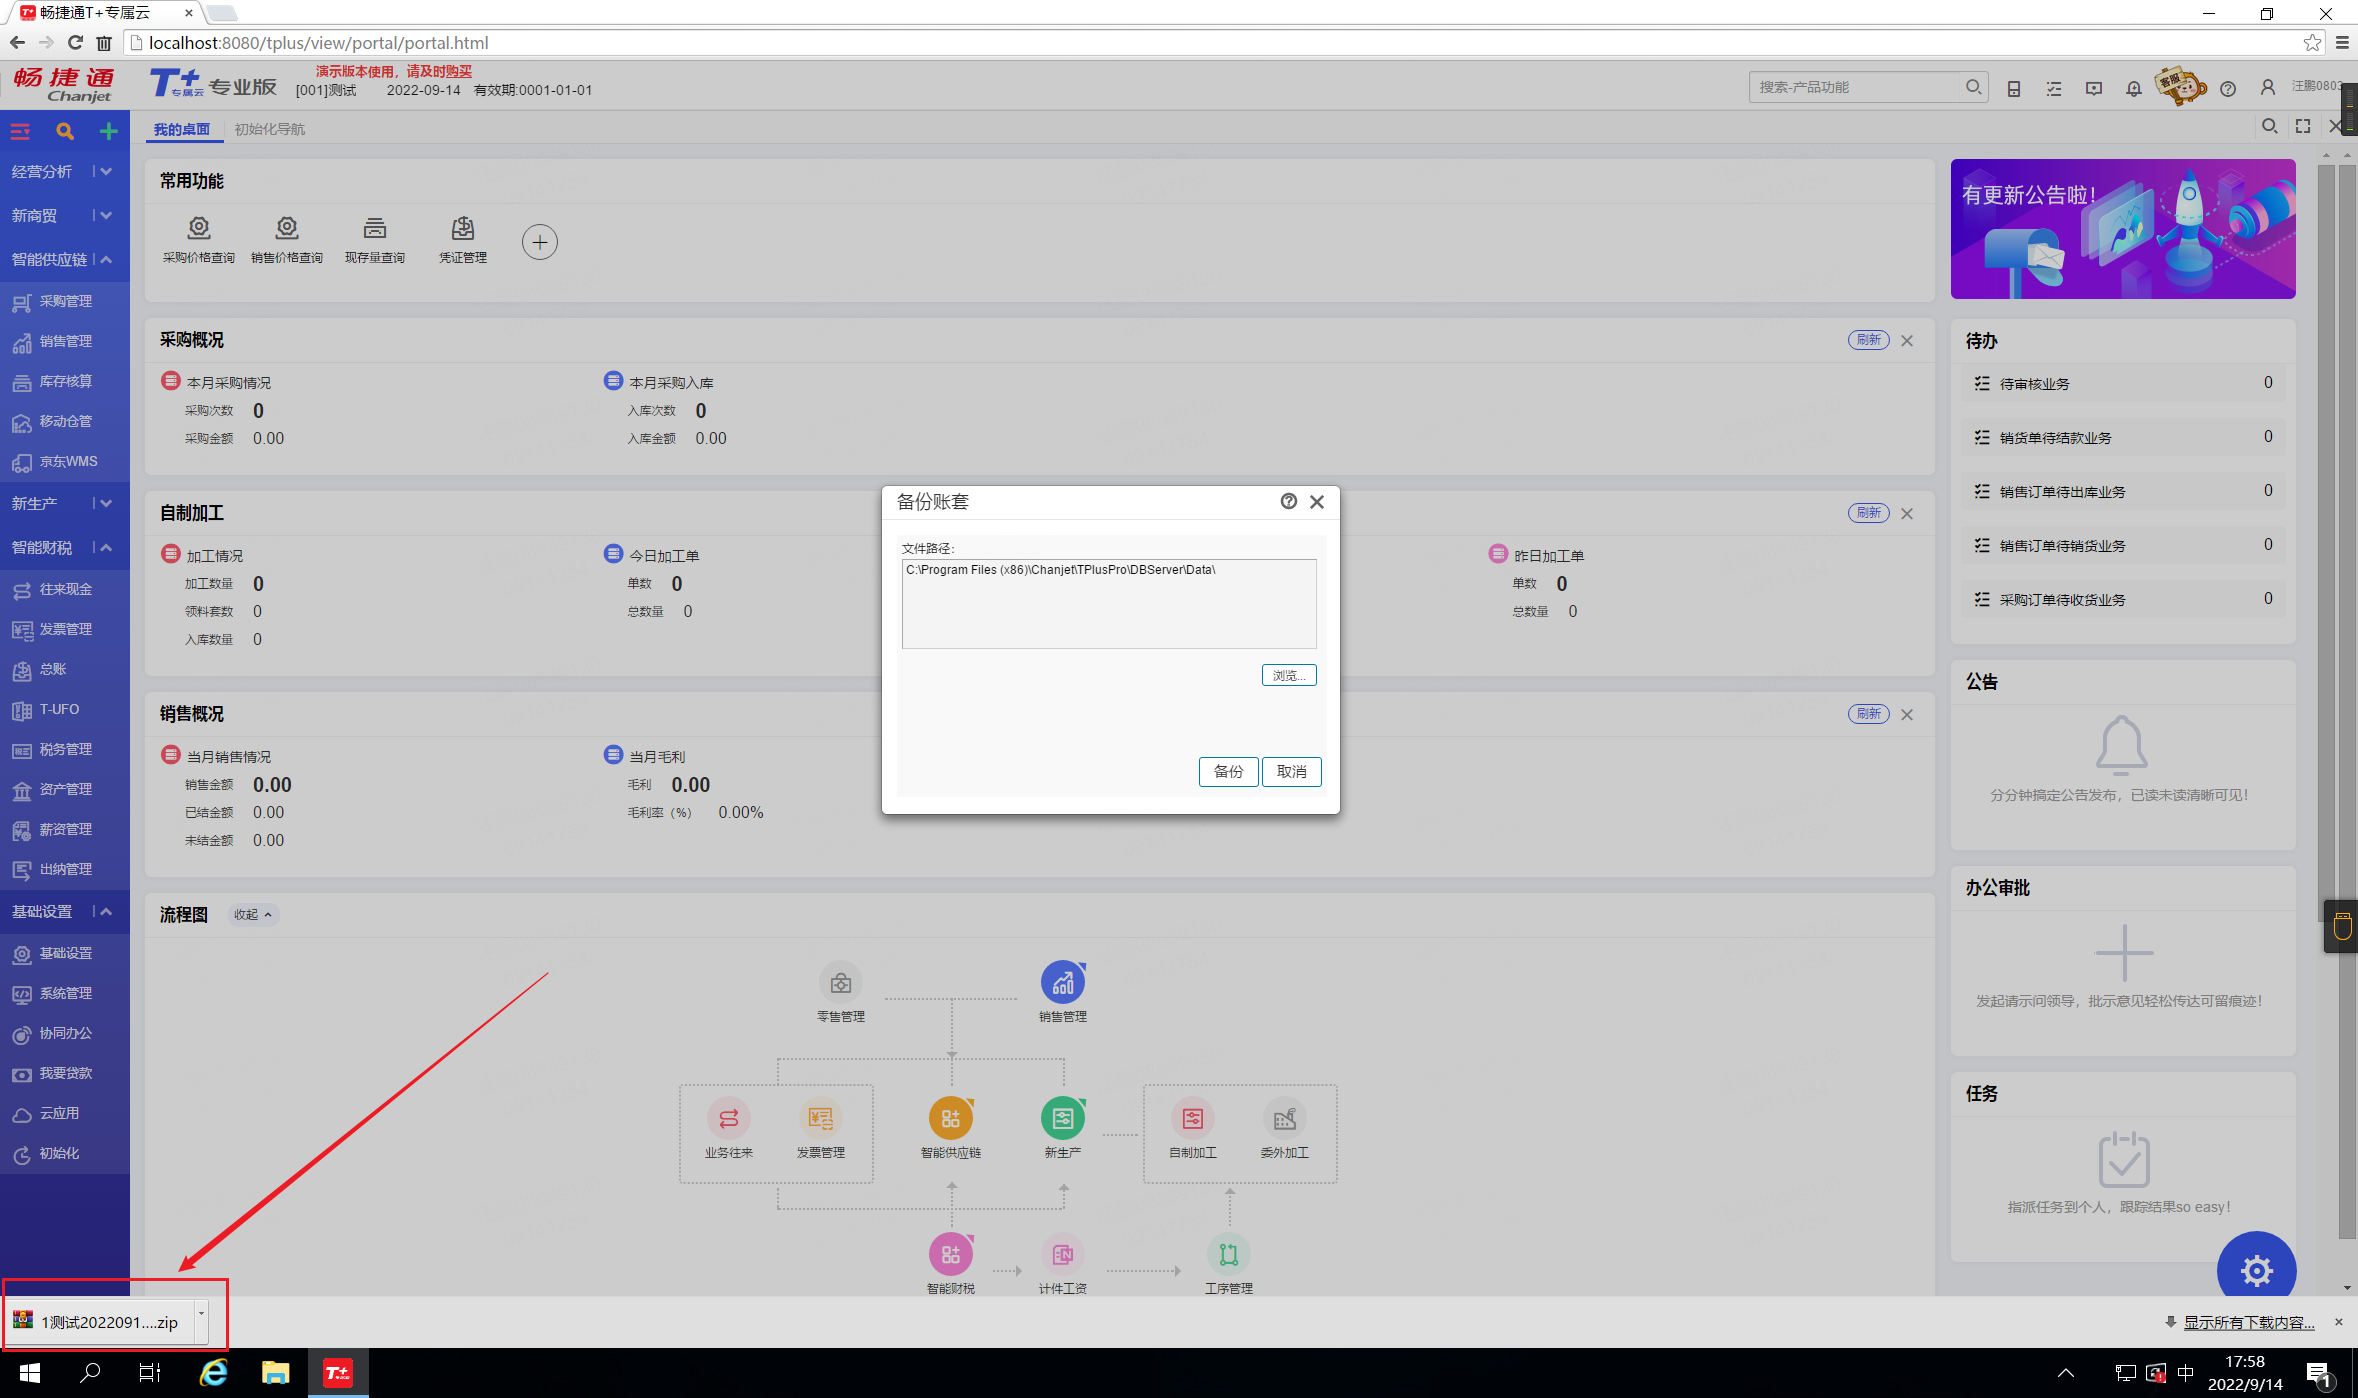Expand the 经营分析 sidebar group
Viewport: 2358px width, 1398px height.
pos(106,171)
